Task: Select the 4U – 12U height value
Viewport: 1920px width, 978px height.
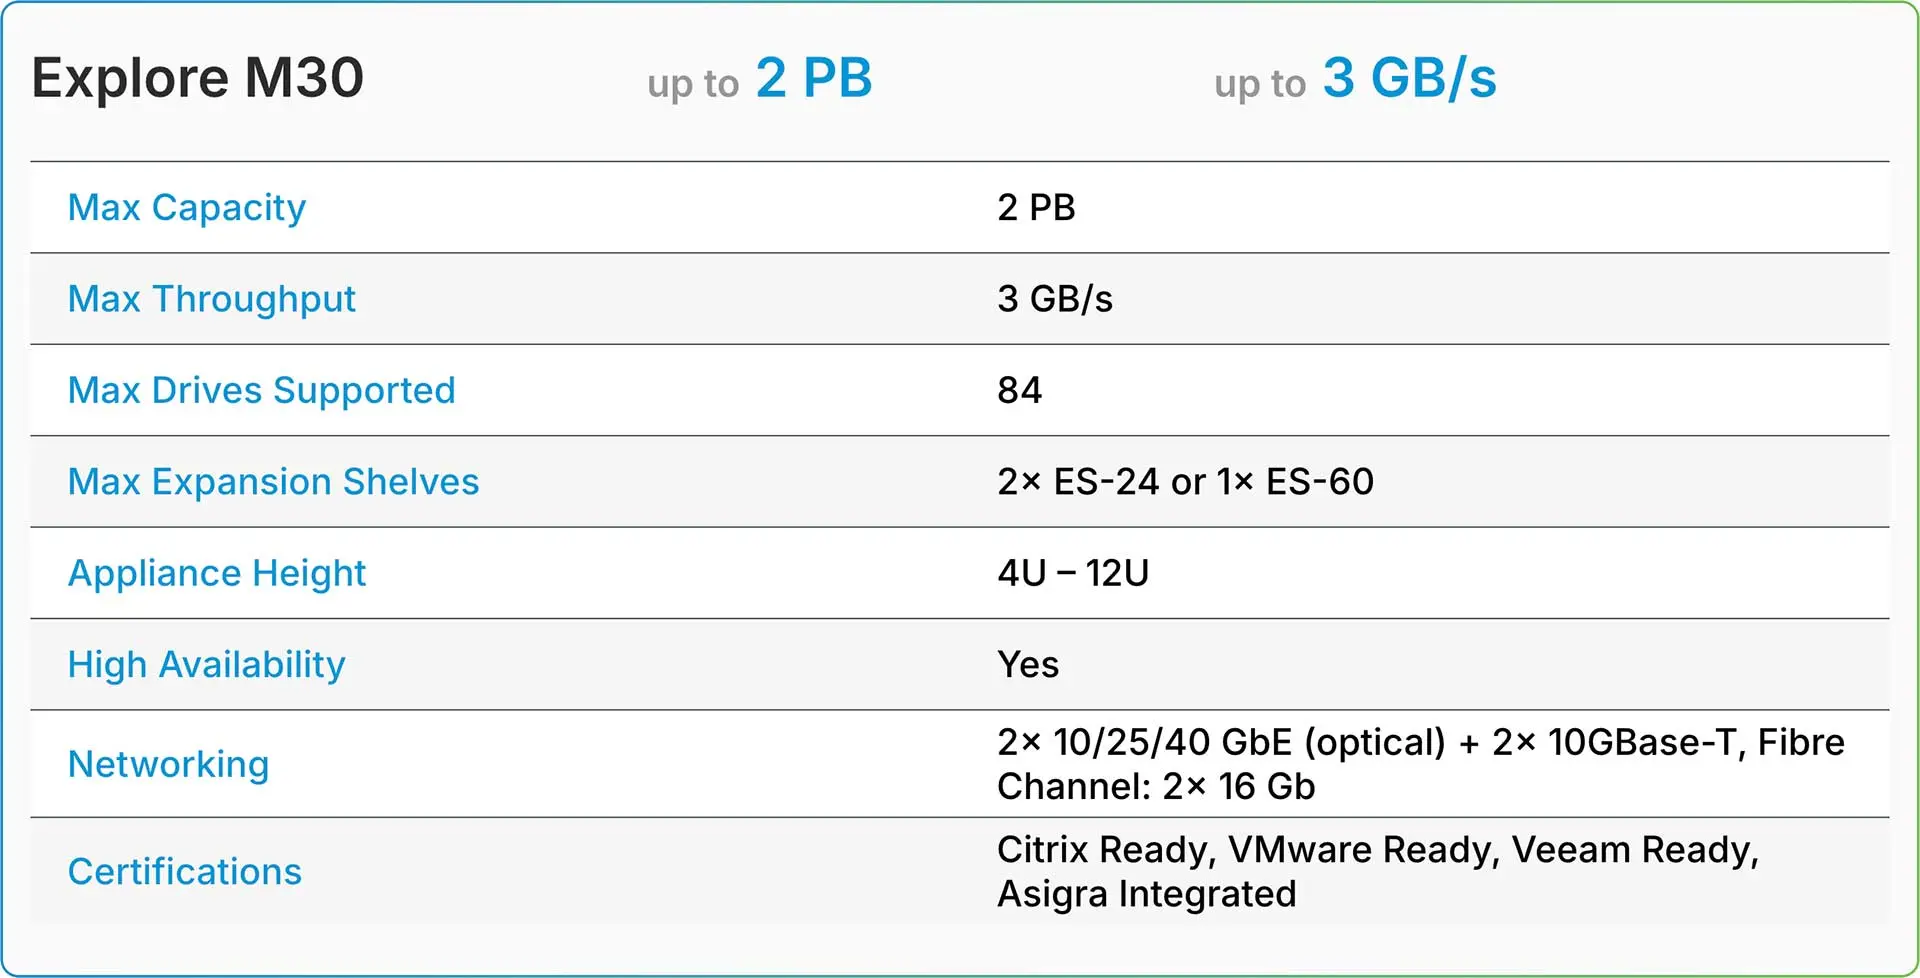Action: tap(1073, 573)
